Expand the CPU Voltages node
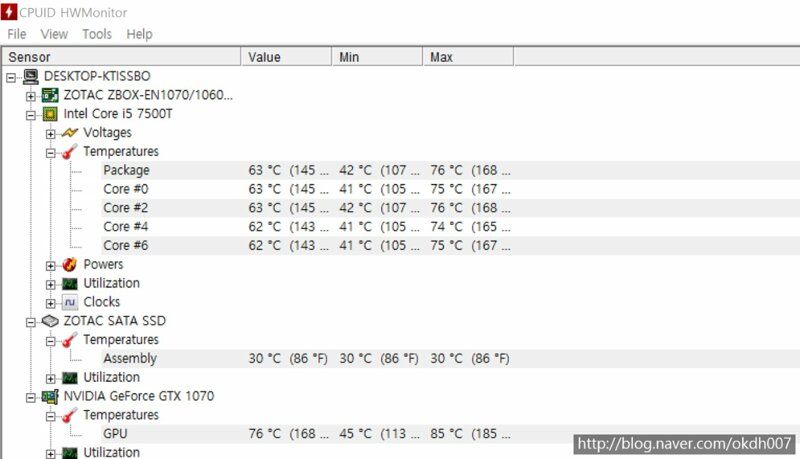The height and width of the screenshot is (459, 800). tap(51, 134)
